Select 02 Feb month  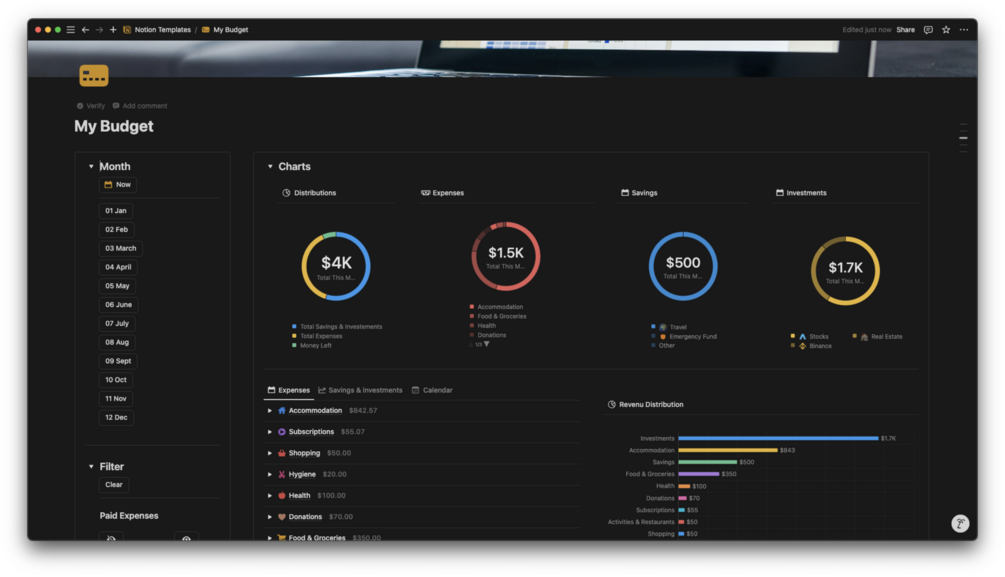point(117,230)
